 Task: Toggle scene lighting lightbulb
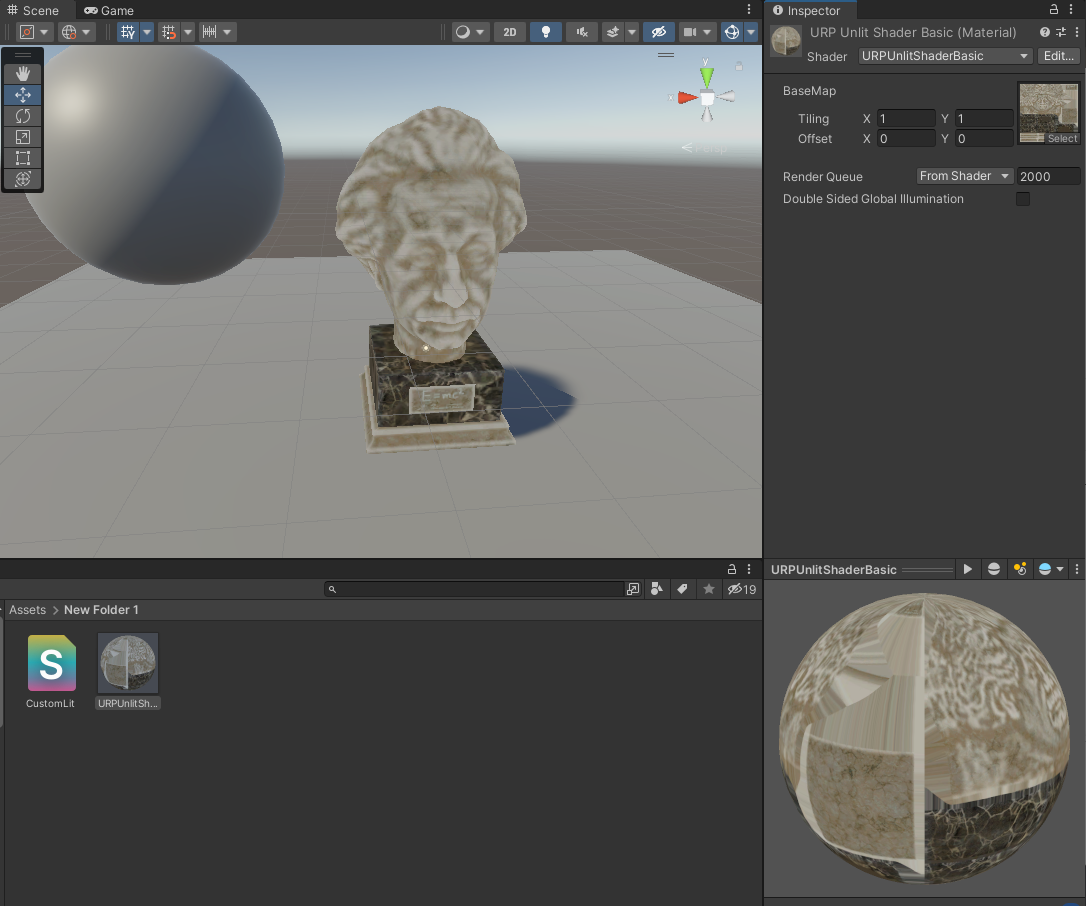546,32
